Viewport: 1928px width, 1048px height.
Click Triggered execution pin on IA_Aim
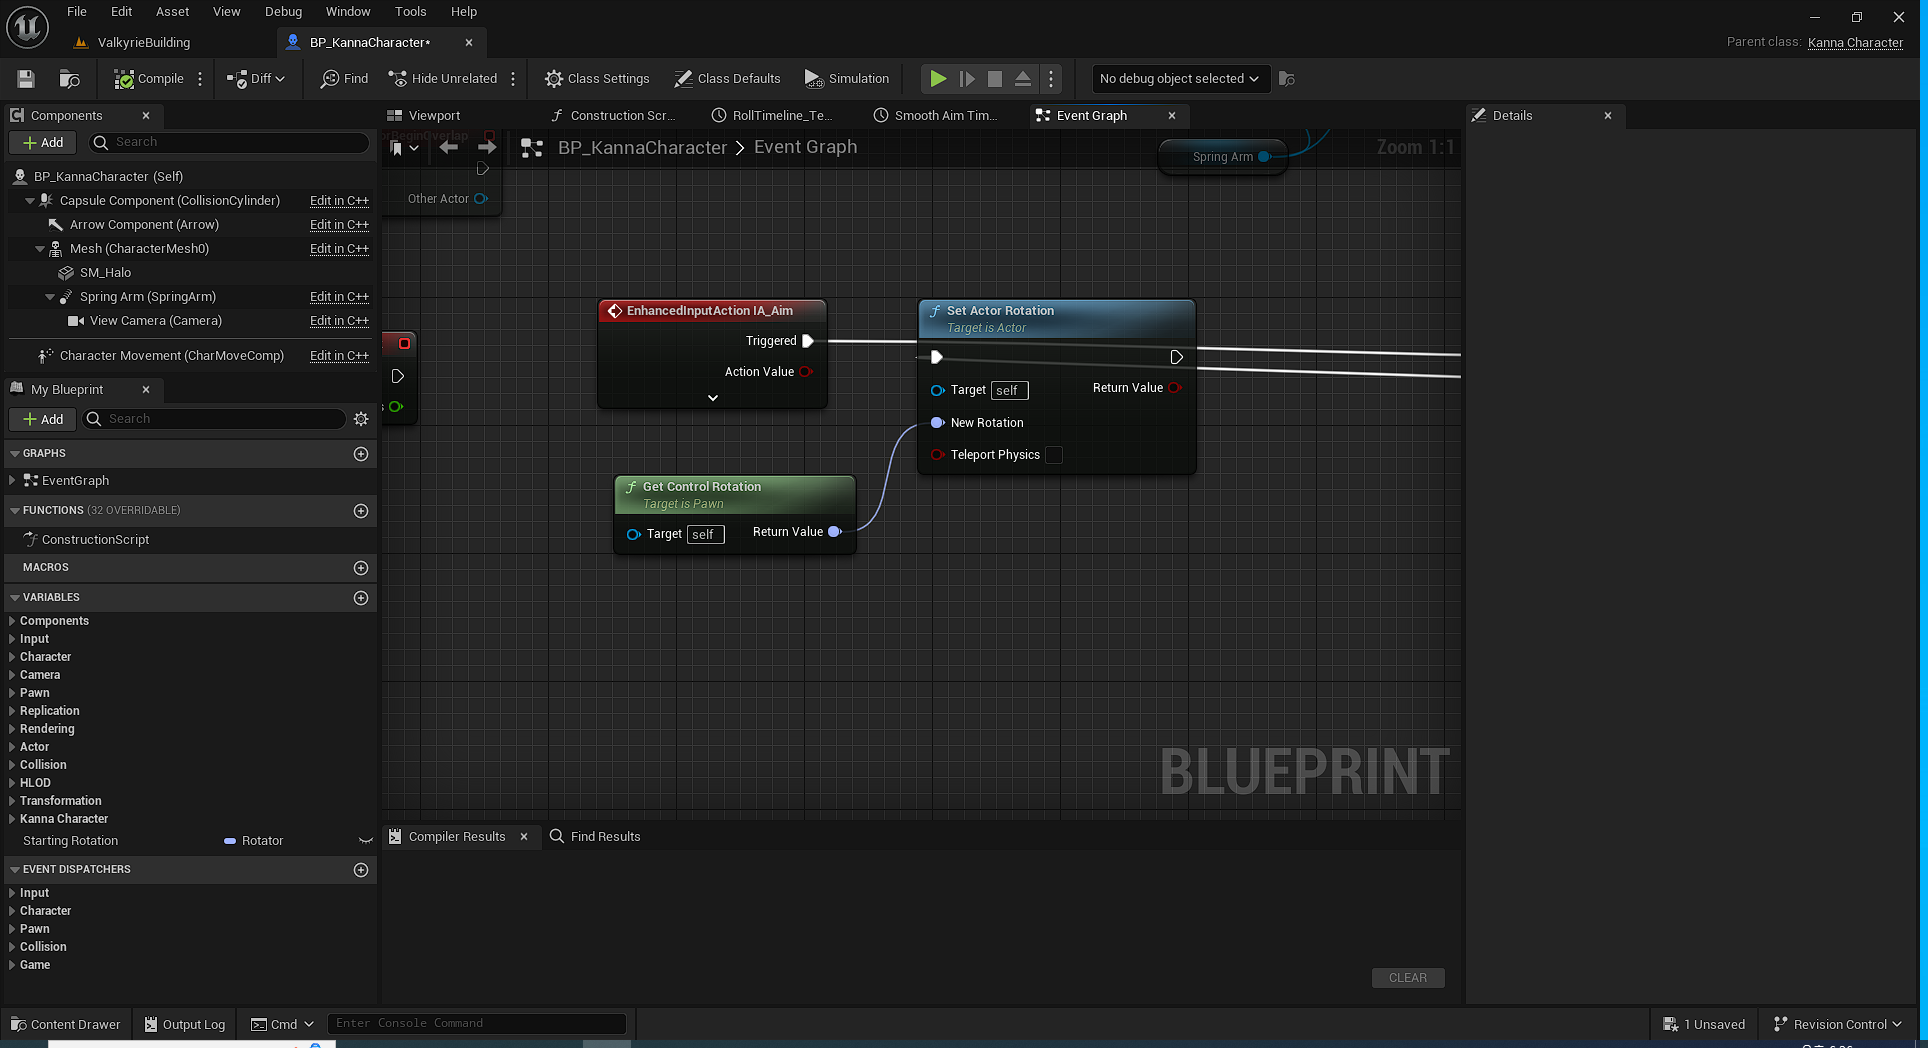coord(808,341)
